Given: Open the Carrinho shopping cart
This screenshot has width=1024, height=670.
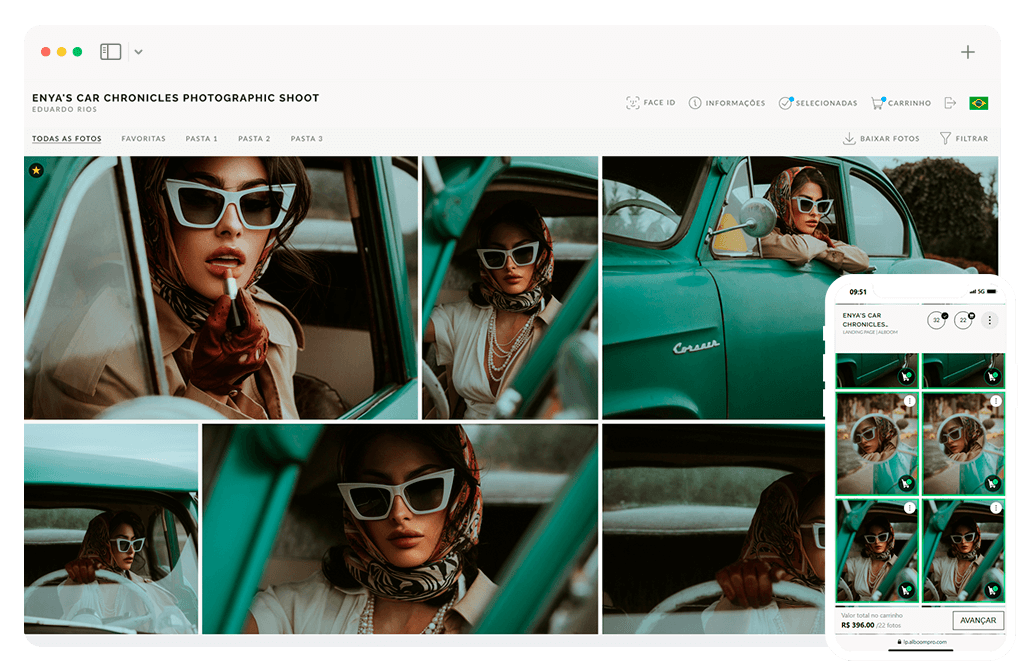Looking at the screenshot, I should click(x=900, y=103).
